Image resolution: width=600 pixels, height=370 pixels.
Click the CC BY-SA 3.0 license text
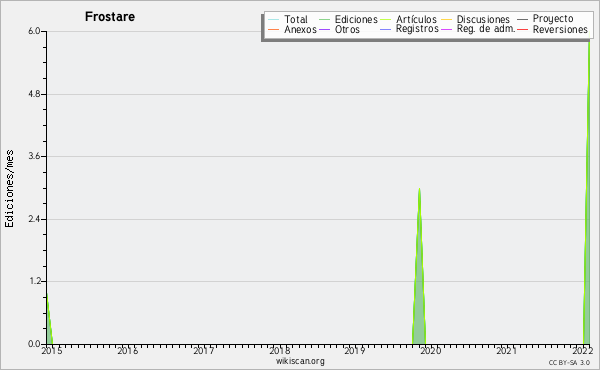point(569,362)
